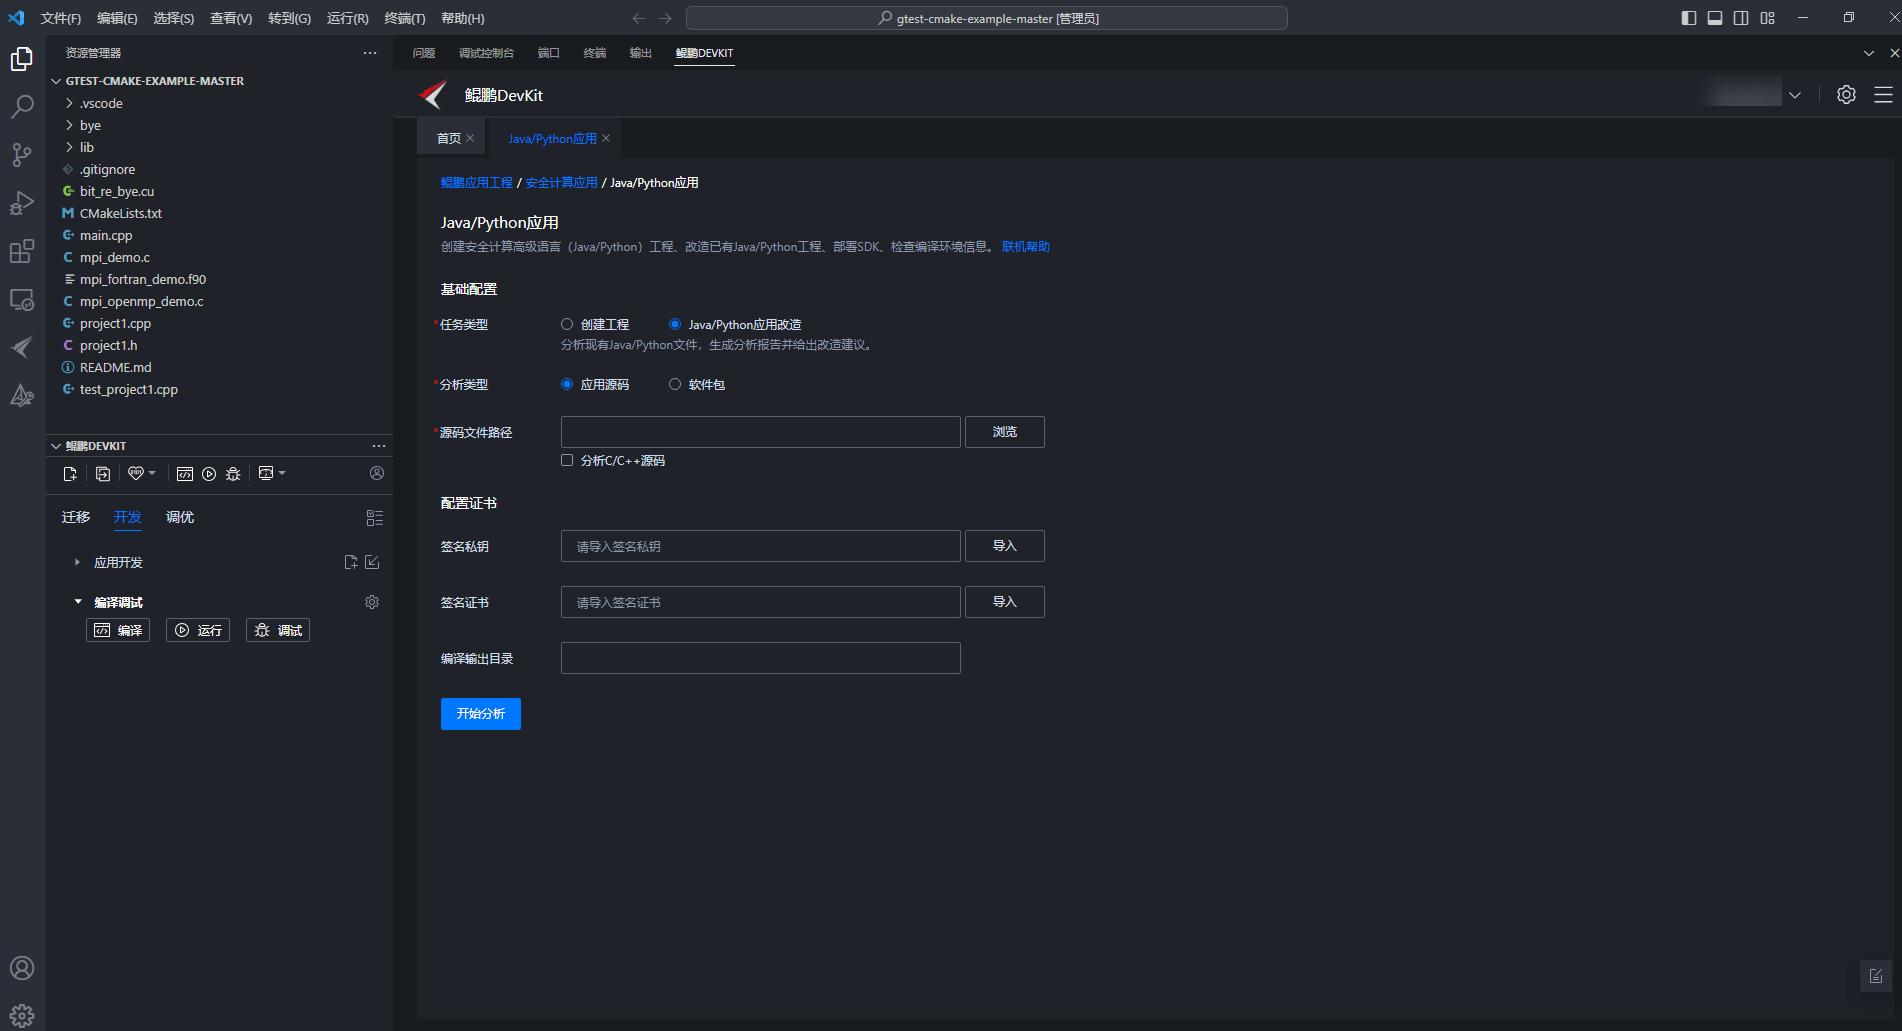
Task: Select 创建工程 radio option
Action: coord(567,324)
